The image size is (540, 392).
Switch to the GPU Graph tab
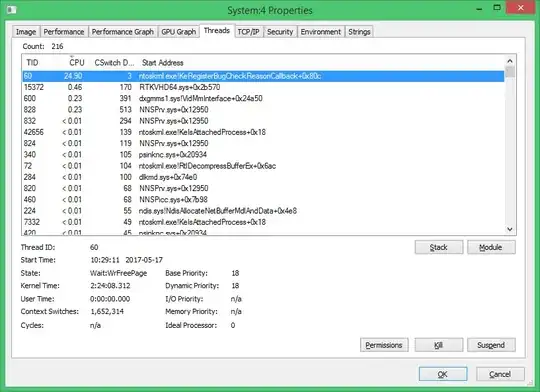point(178,32)
